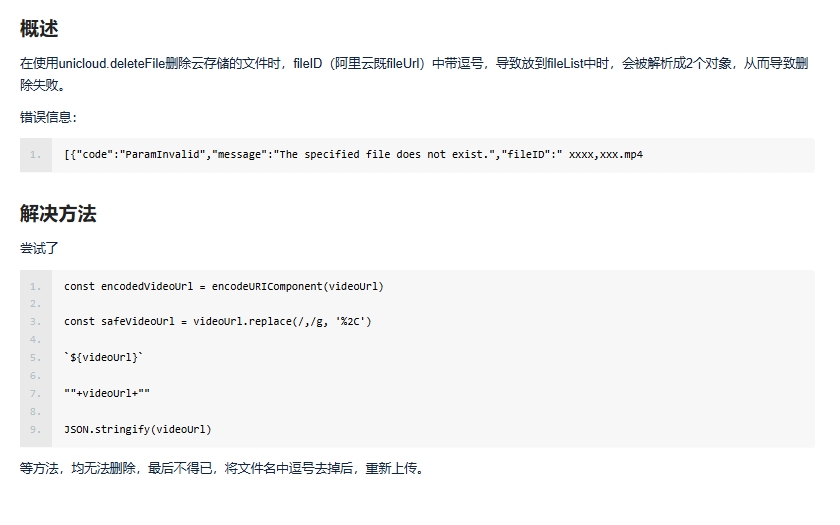This screenshot has height=525, width=840.
Task: Click the 错误信息 label
Action: click(x=48, y=117)
